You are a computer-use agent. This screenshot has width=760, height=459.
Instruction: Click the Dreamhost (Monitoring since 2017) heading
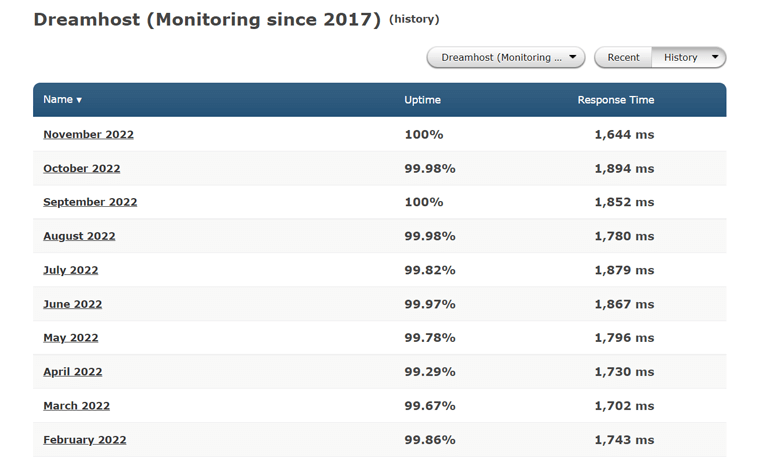click(207, 20)
